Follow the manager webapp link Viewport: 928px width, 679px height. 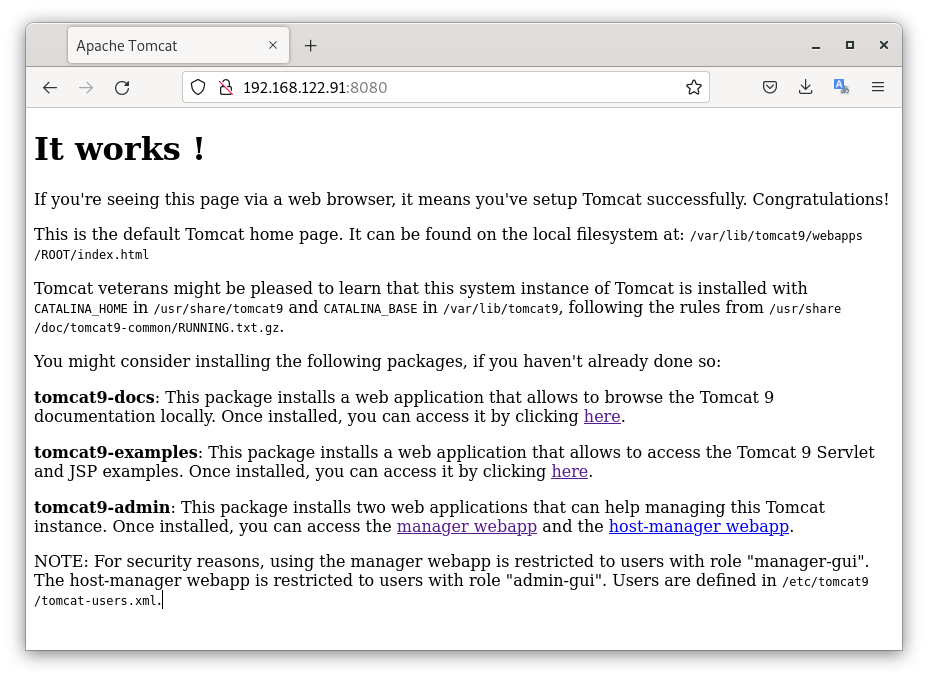[466, 527]
